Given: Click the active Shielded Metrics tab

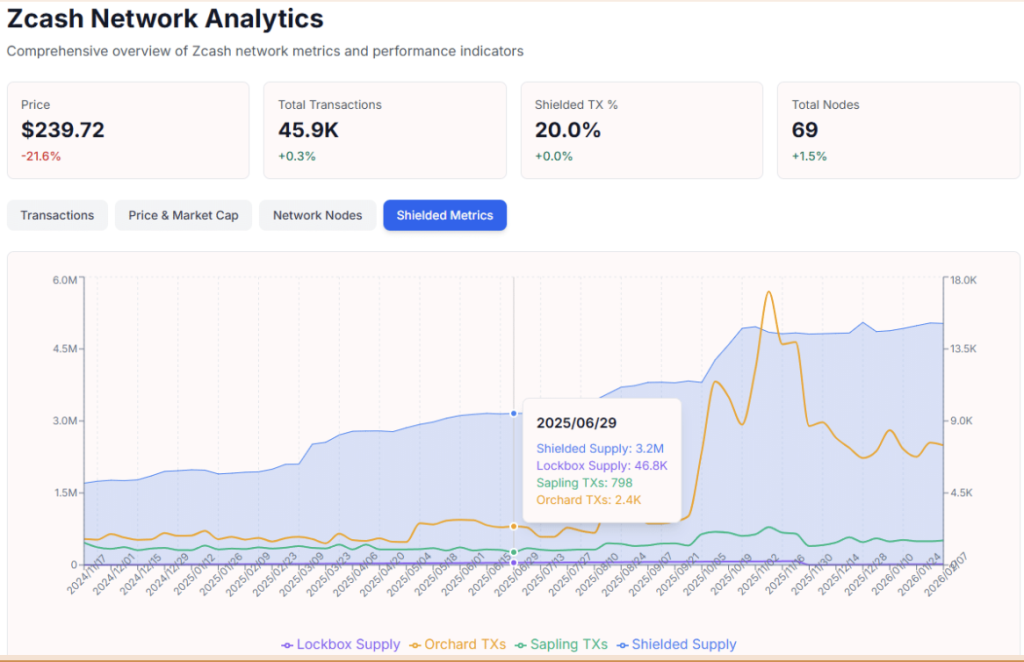Looking at the screenshot, I should 444,215.
